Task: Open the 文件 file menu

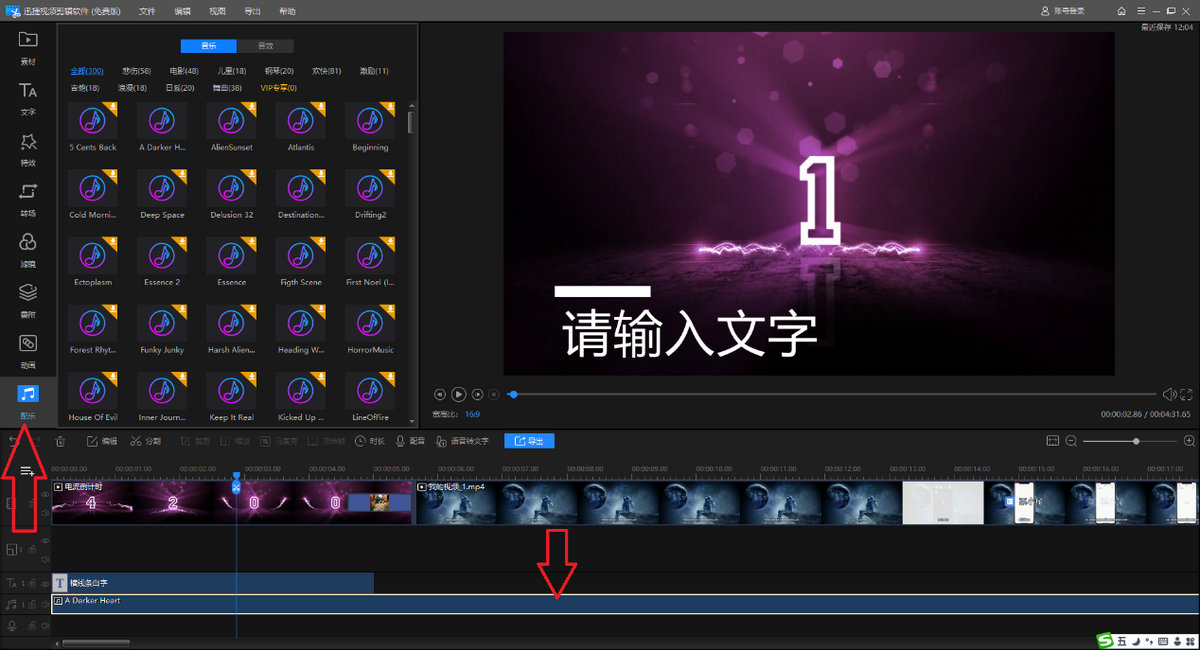Action: 147,11
